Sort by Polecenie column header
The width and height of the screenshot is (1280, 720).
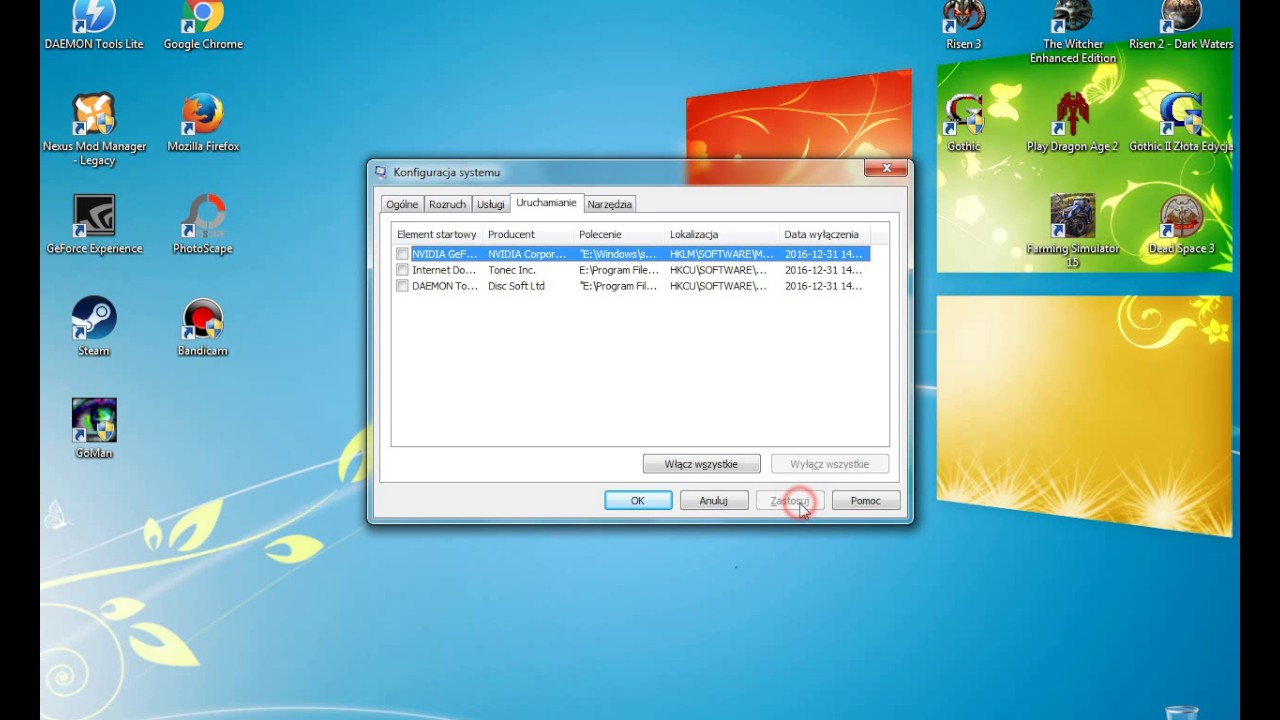coord(620,234)
